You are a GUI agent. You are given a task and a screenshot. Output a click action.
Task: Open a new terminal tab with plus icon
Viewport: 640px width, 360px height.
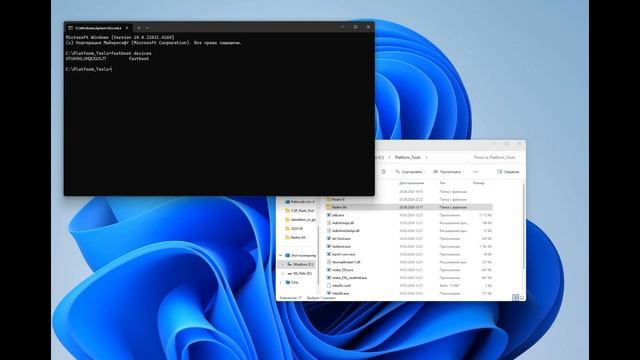[139, 28]
